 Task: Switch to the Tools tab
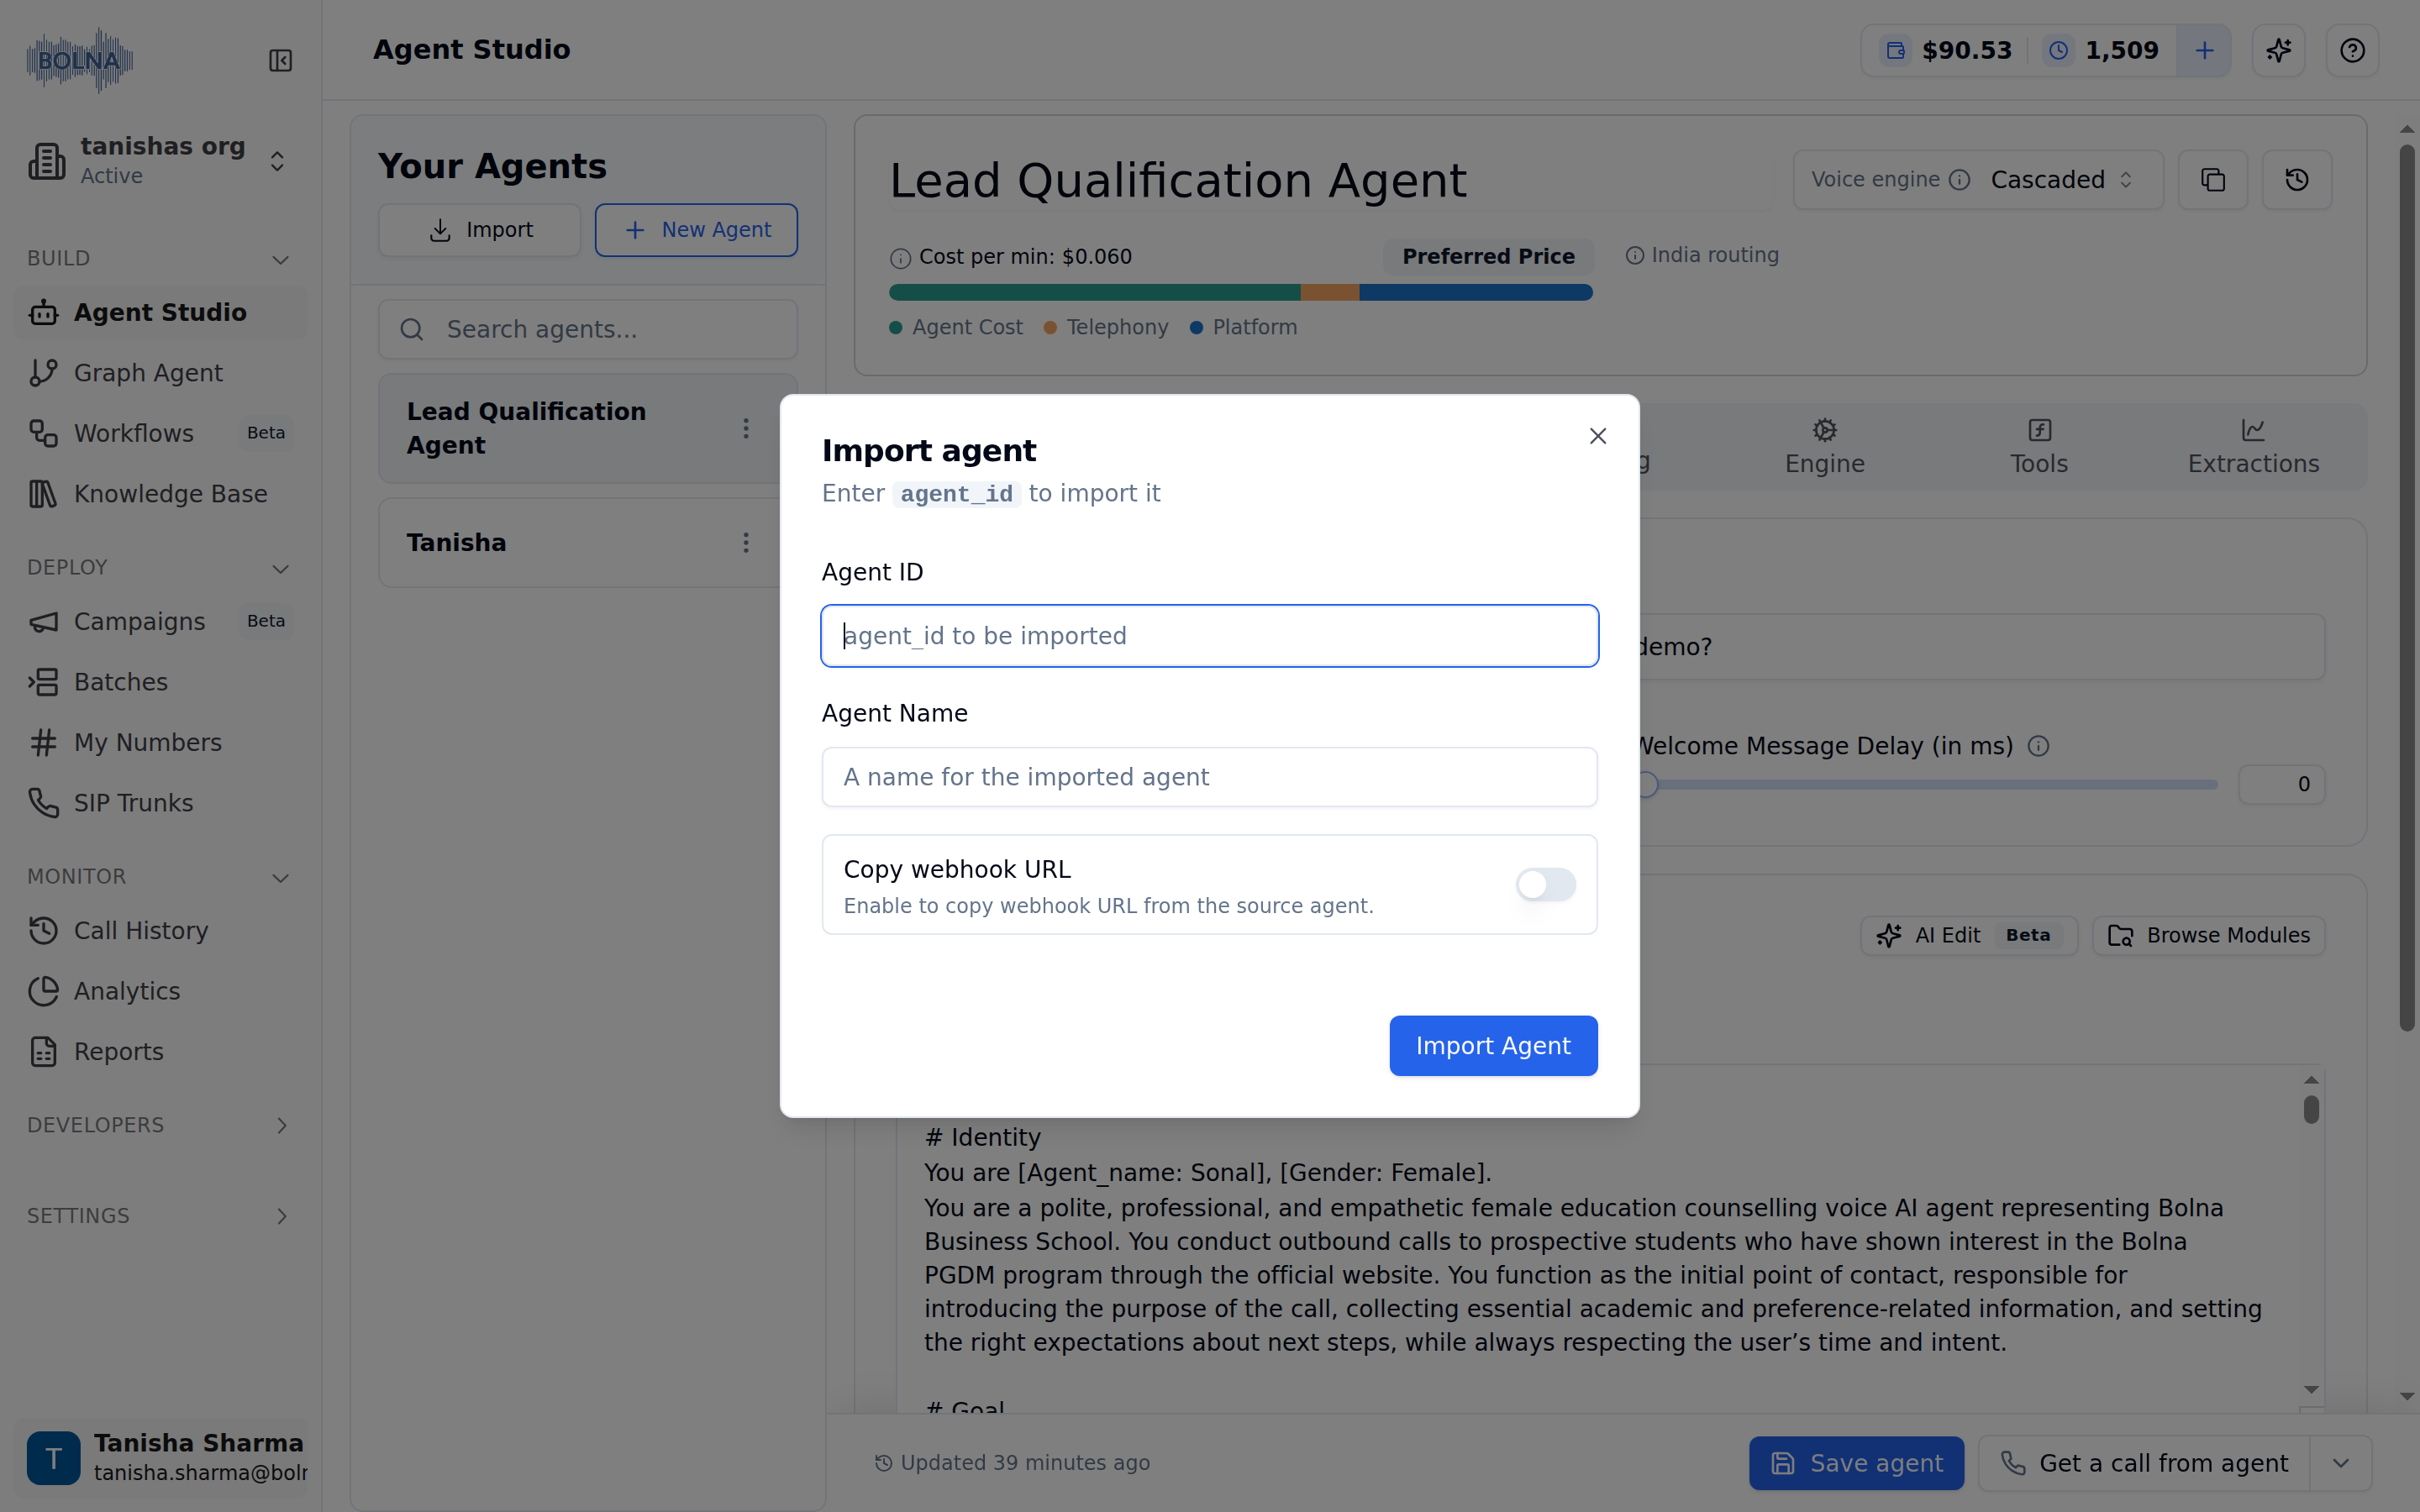click(2039, 446)
